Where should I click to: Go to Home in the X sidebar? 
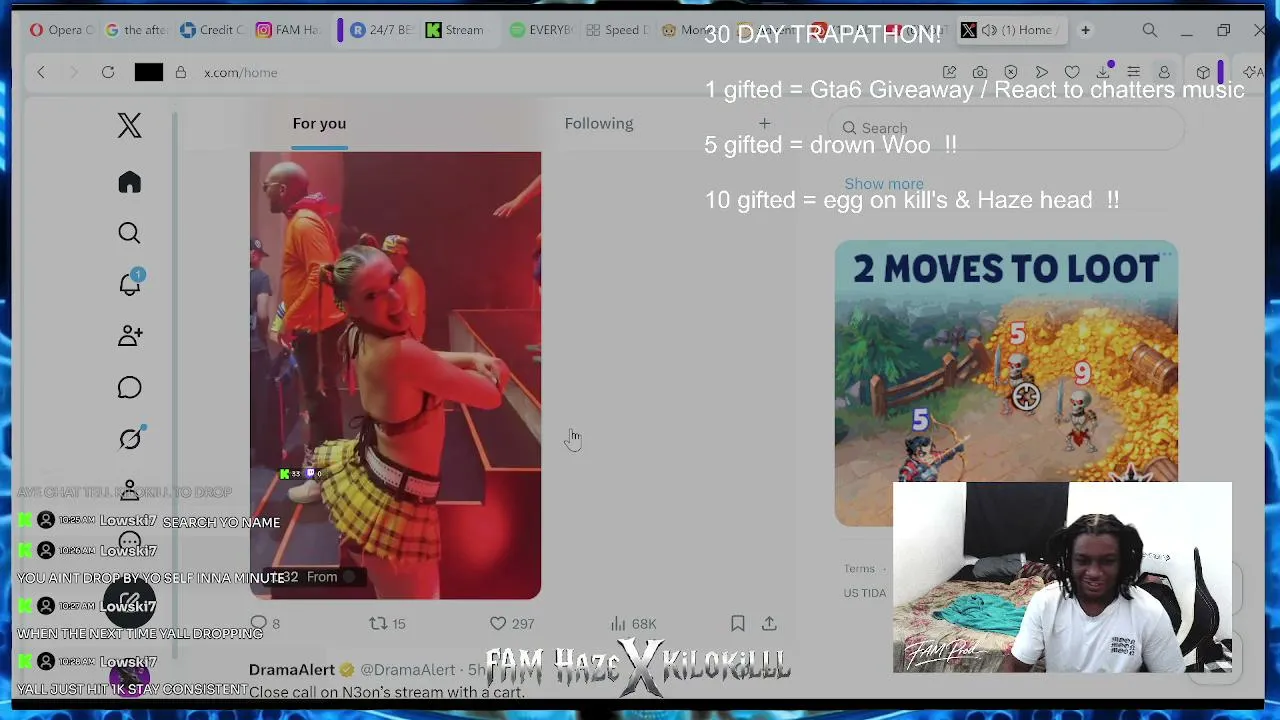tap(129, 182)
